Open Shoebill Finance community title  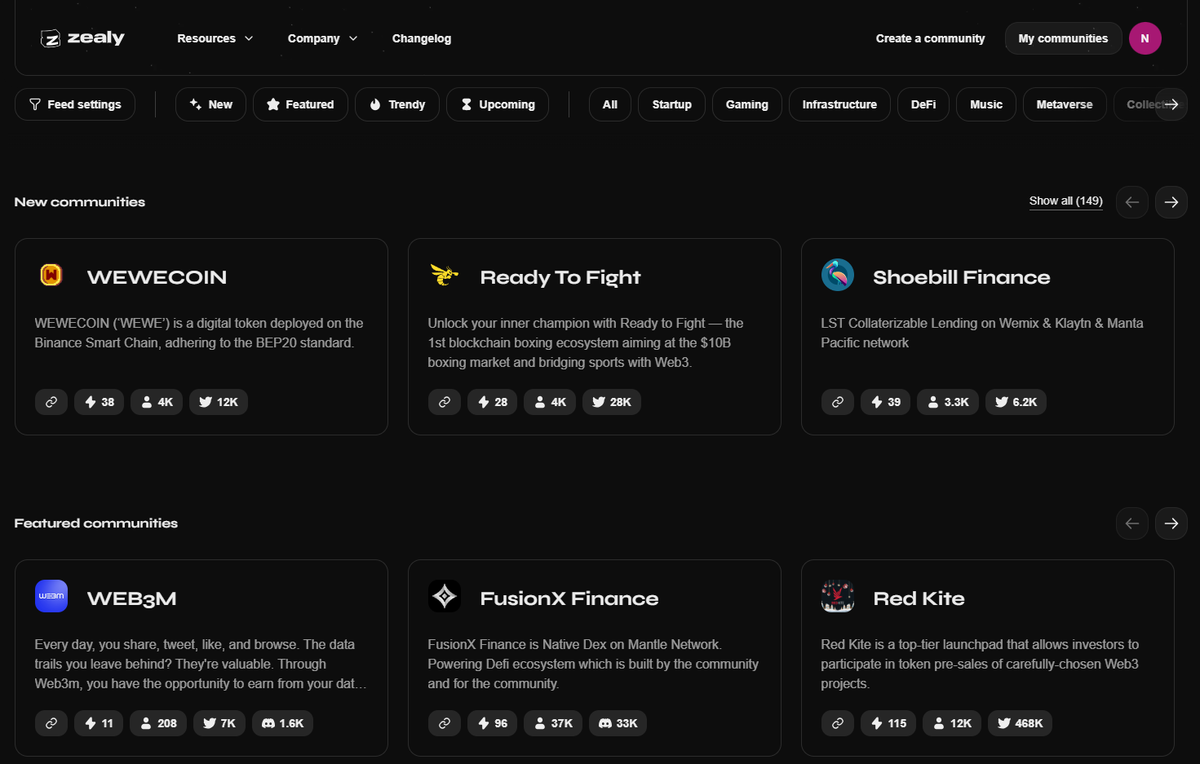point(962,277)
